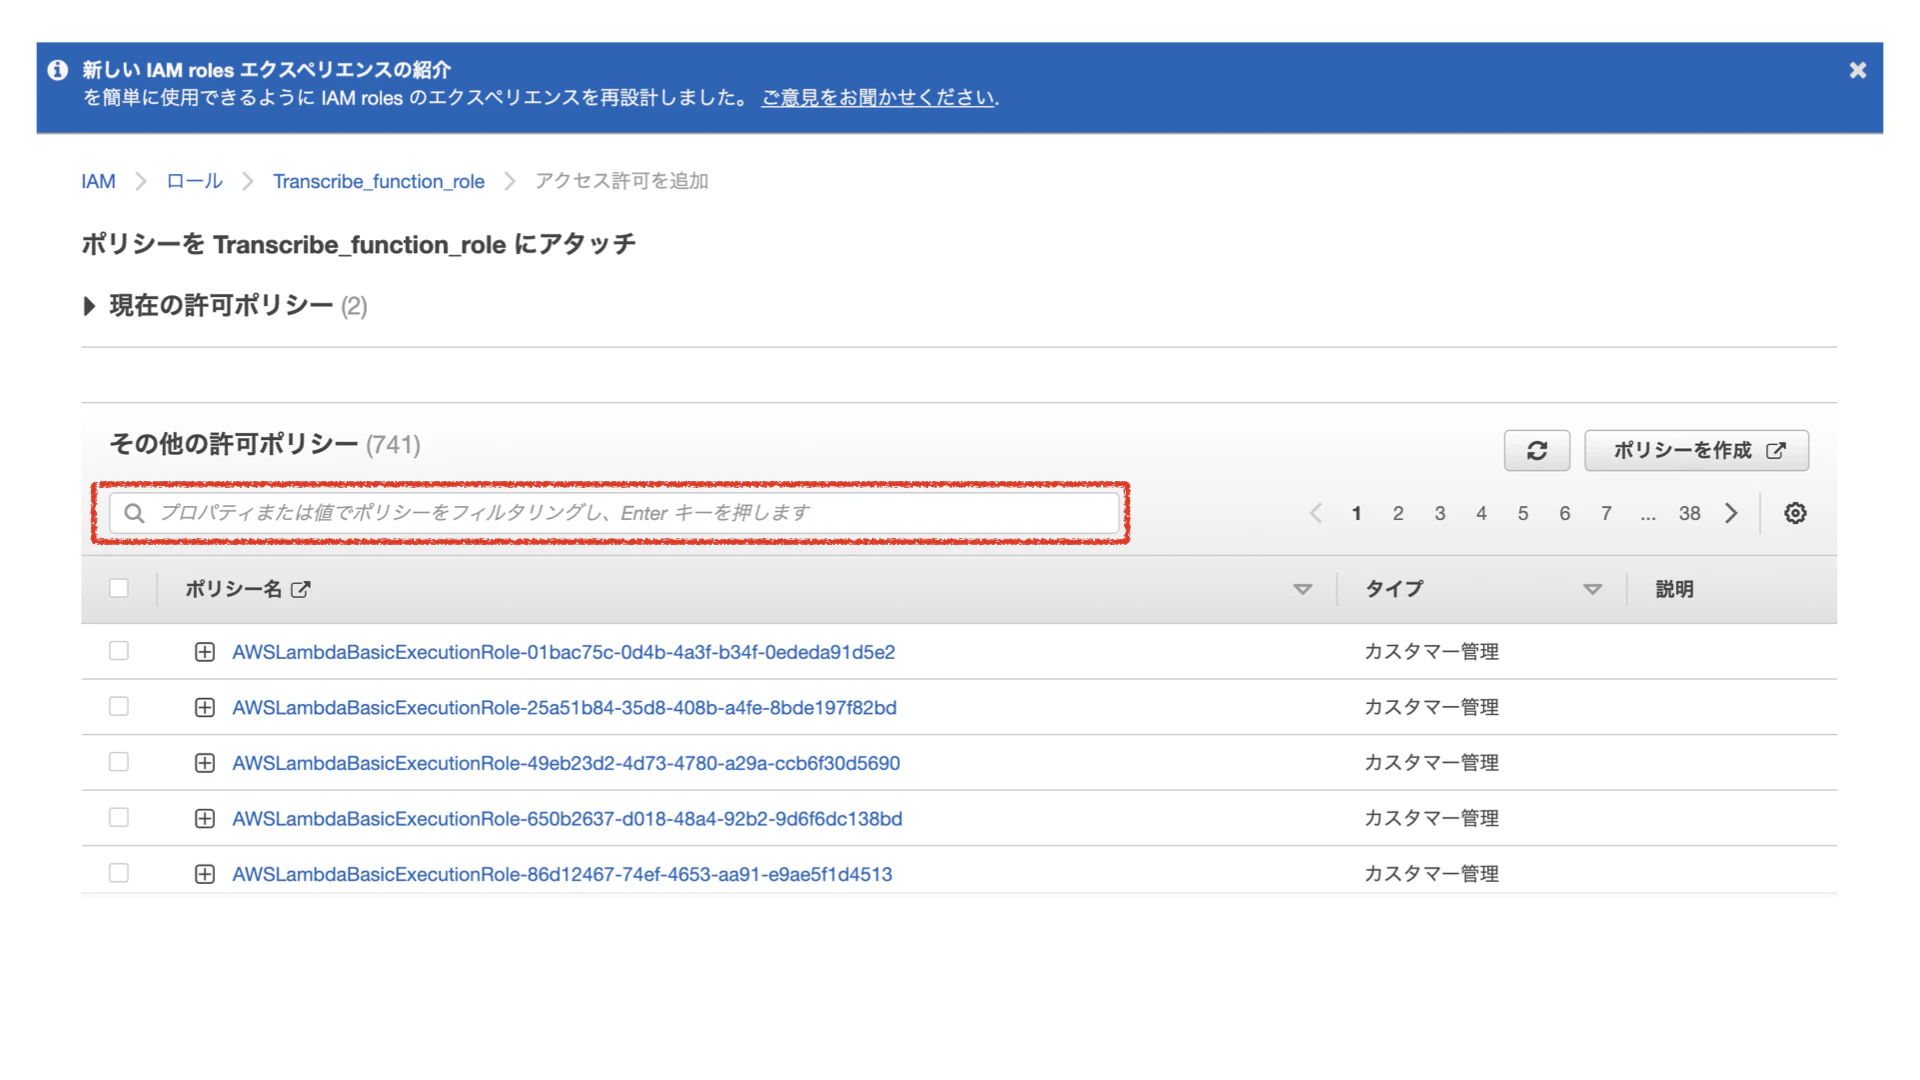Refresh the policies list
Screen dimensions: 1920x1080
click(1537, 450)
